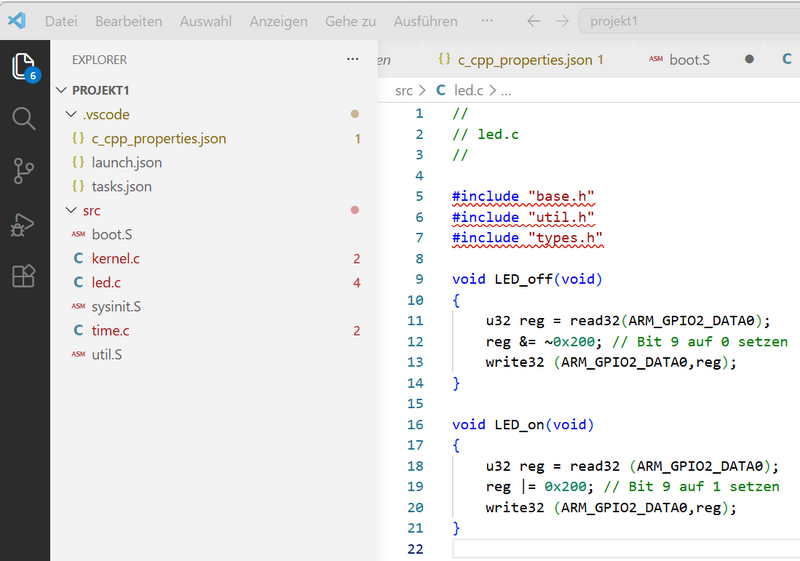Click led.c in the breadcrumb path
Image resolution: width=800 pixels, height=561 pixels.
pyautogui.click(x=468, y=91)
